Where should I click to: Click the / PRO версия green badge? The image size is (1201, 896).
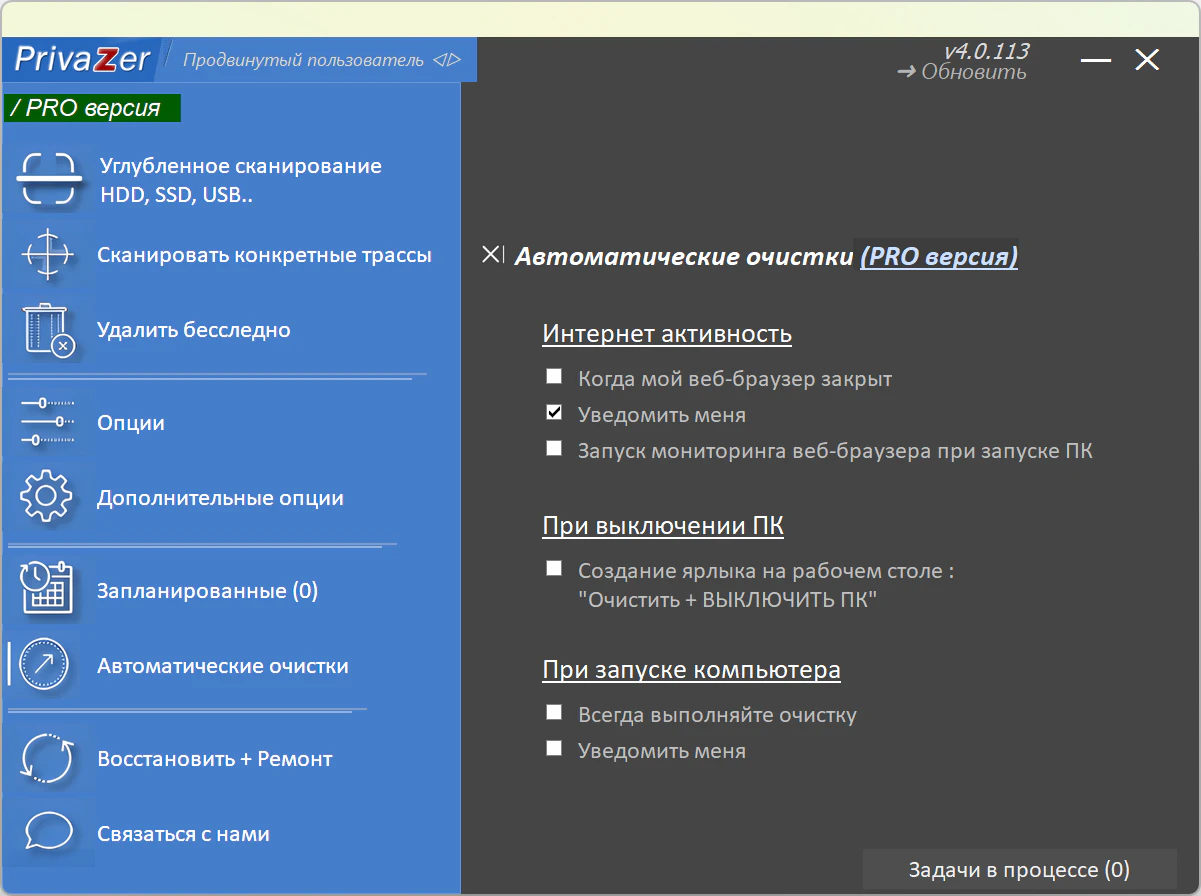point(93,108)
